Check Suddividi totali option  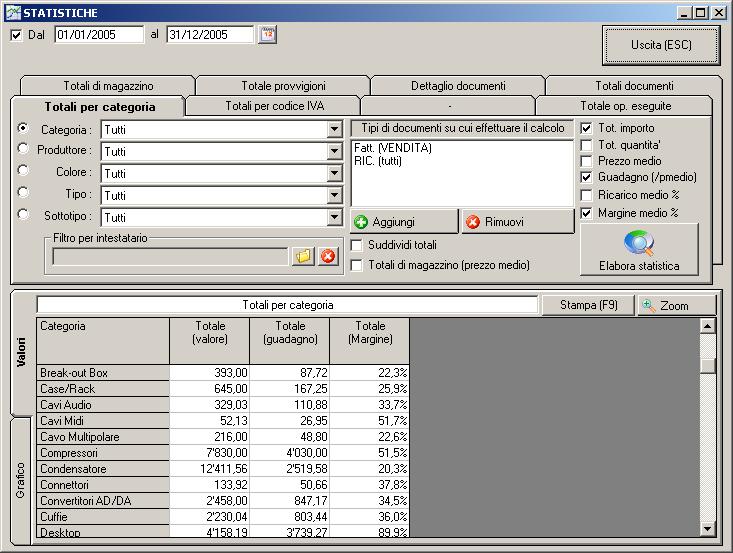pos(357,245)
